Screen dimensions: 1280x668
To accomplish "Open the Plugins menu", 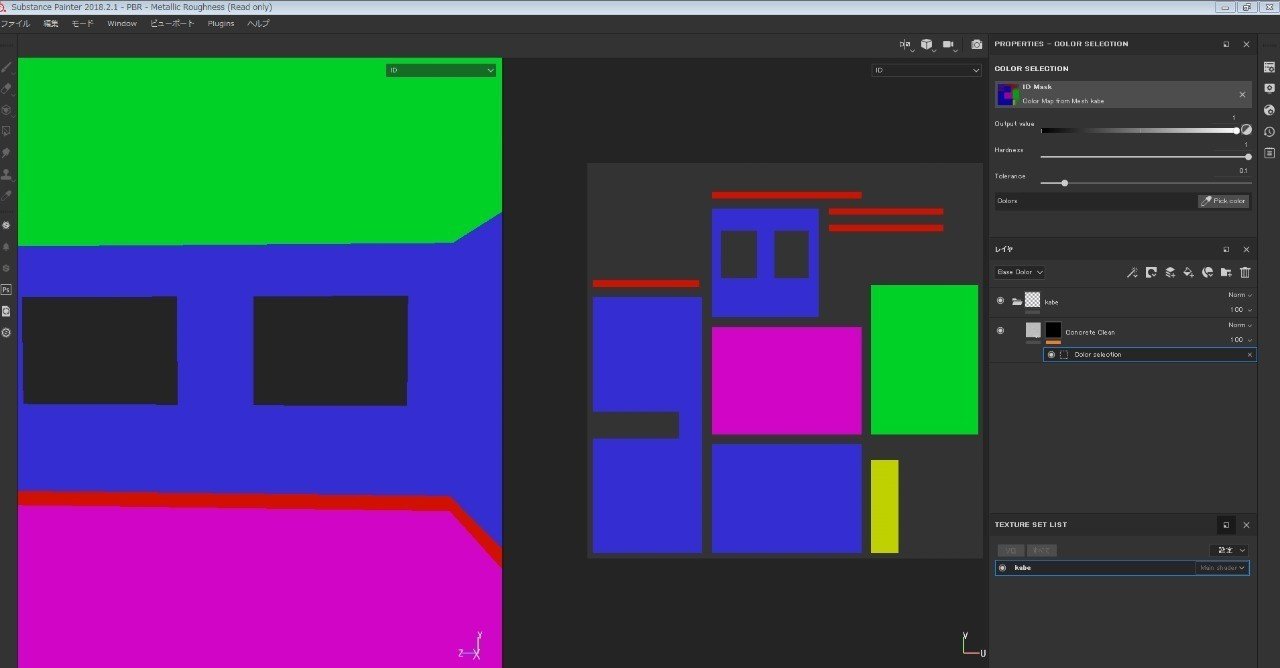I will tap(221, 23).
